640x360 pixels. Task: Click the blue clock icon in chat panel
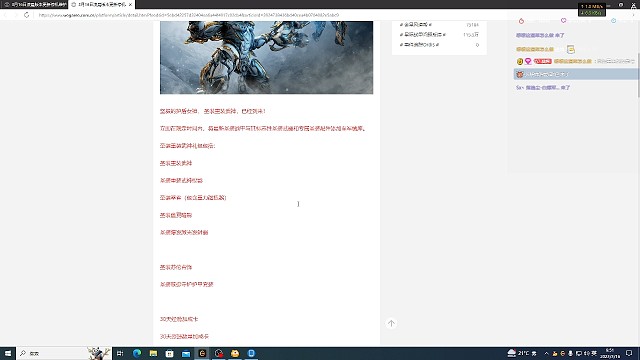(x=613, y=20)
